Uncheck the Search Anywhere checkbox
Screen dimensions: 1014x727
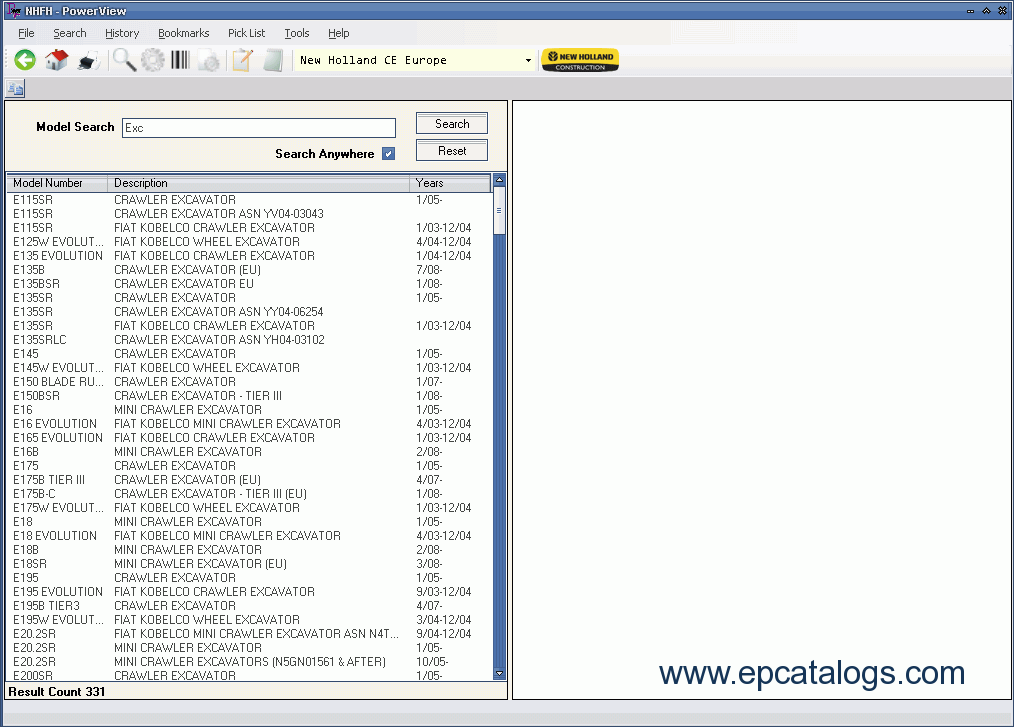(388, 154)
